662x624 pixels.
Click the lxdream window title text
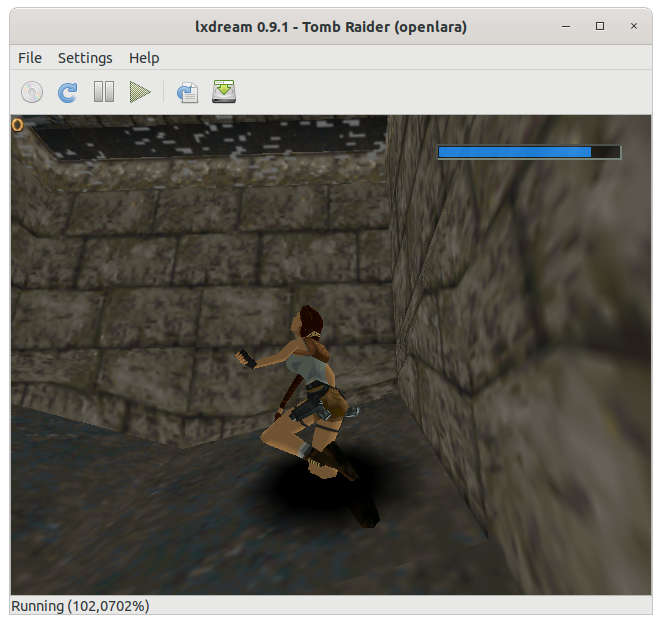(331, 27)
